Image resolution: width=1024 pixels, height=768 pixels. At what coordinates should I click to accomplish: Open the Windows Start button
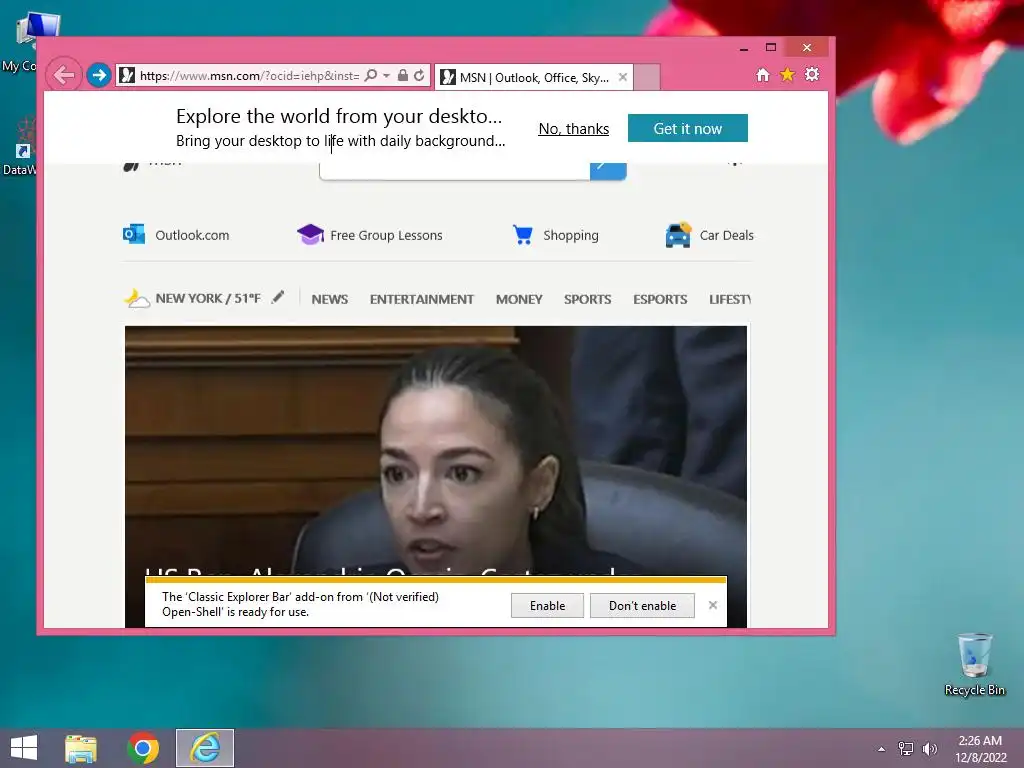tap(24, 748)
